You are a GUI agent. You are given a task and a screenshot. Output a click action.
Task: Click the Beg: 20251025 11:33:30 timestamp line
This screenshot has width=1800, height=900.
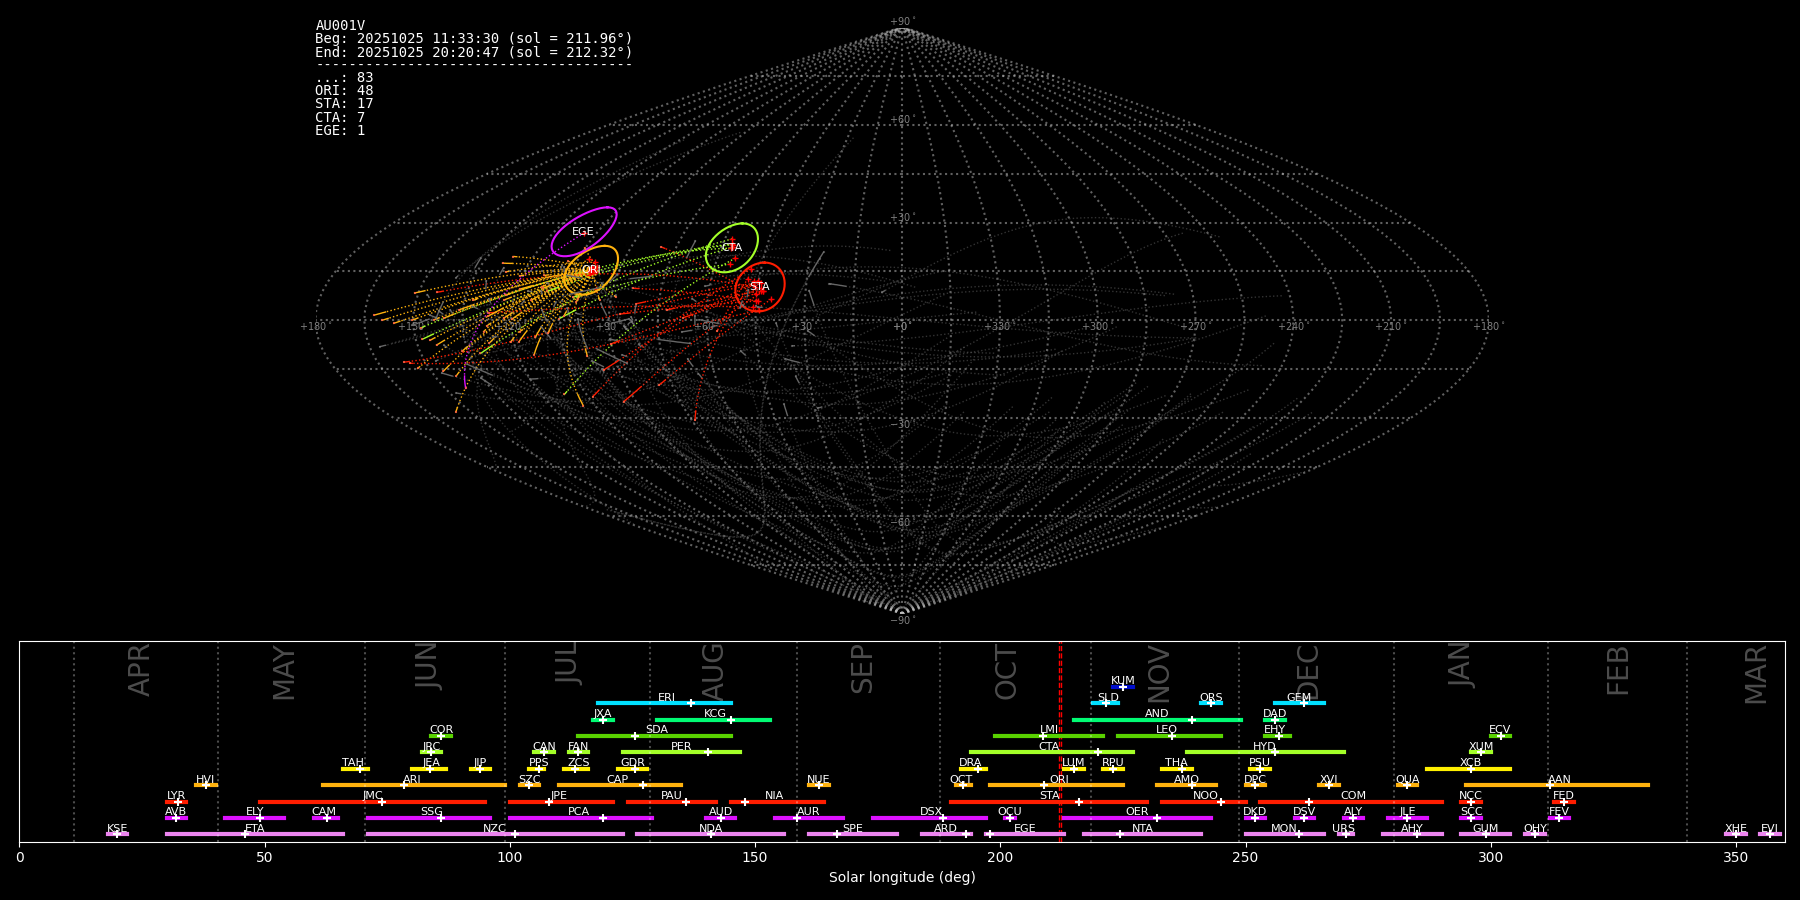click(x=474, y=39)
